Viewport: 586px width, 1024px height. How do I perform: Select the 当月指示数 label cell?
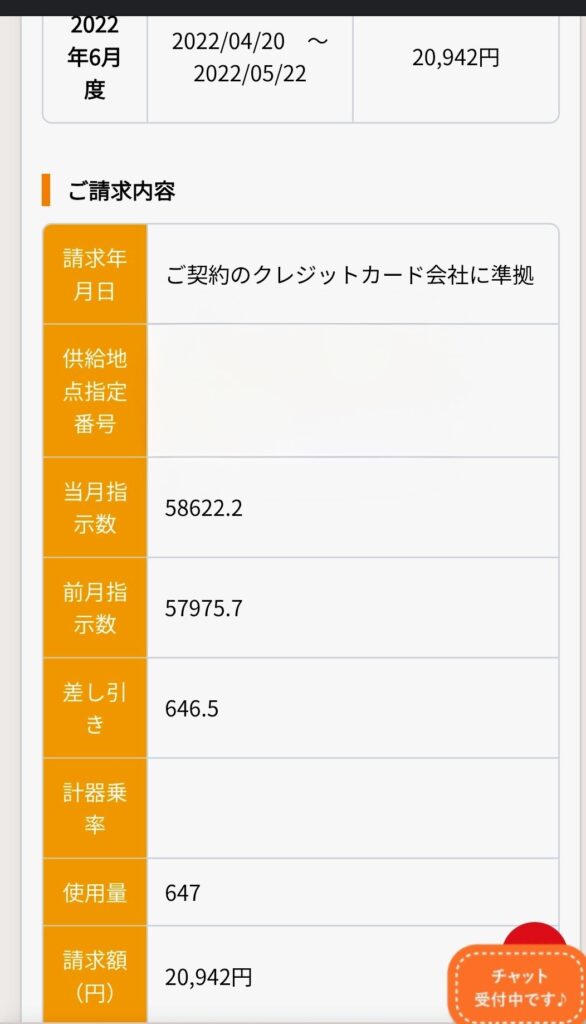pos(95,507)
